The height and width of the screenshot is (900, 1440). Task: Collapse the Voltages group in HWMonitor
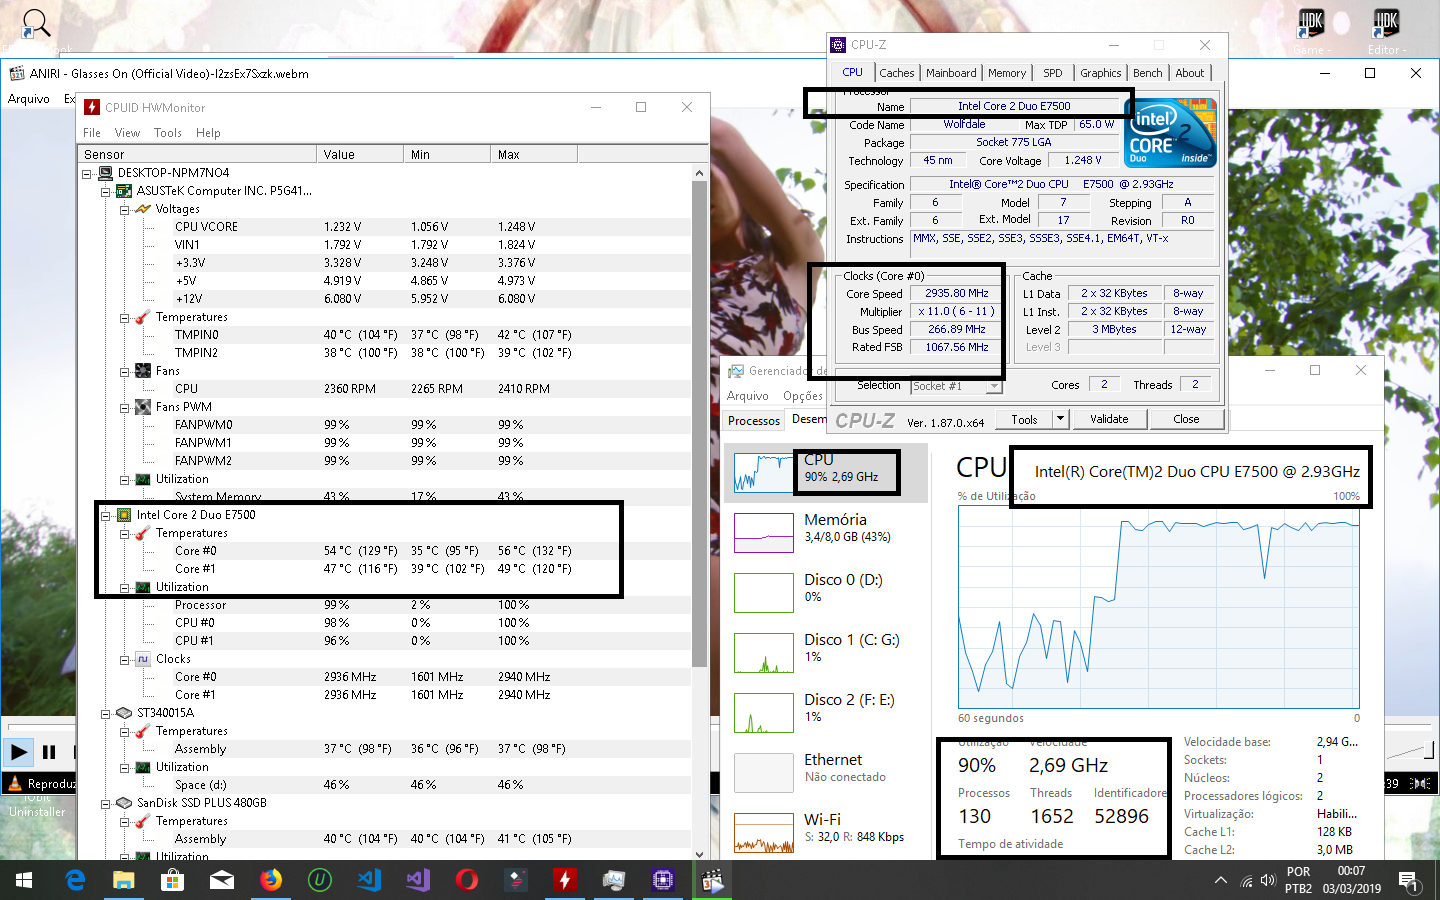(x=125, y=209)
